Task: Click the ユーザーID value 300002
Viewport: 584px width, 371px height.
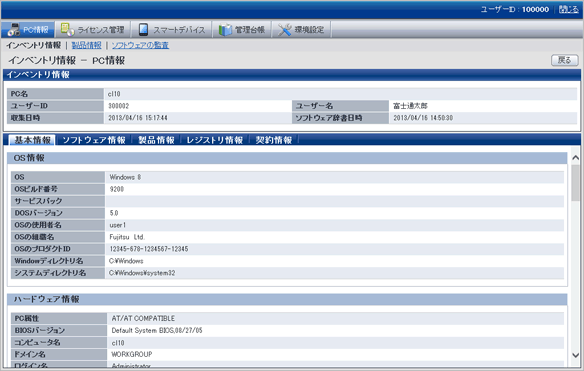Action: 118,106
